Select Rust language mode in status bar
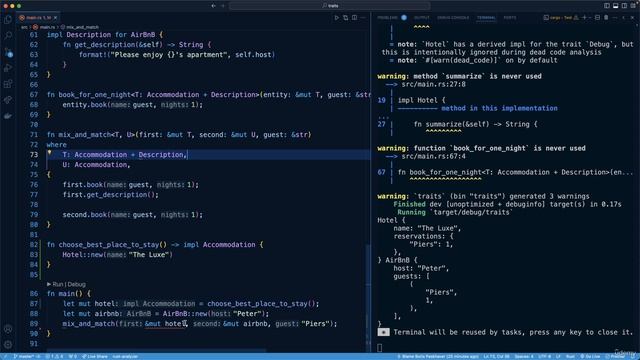This screenshot has width=640, height=360. (x=571, y=356)
